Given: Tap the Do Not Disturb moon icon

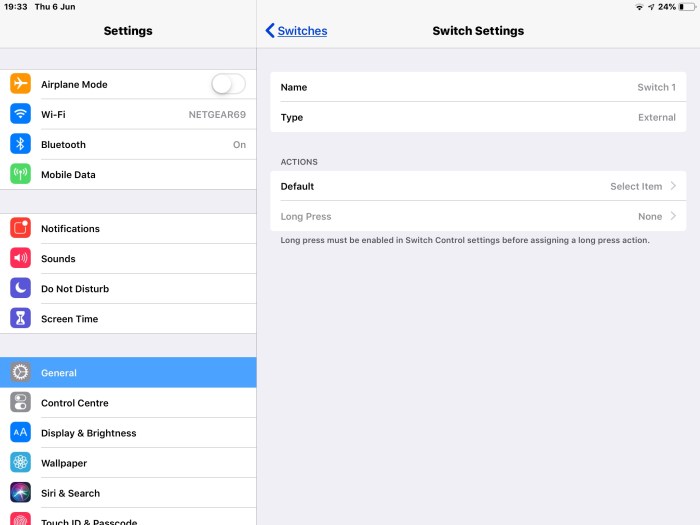Looking at the screenshot, I should (x=20, y=289).
